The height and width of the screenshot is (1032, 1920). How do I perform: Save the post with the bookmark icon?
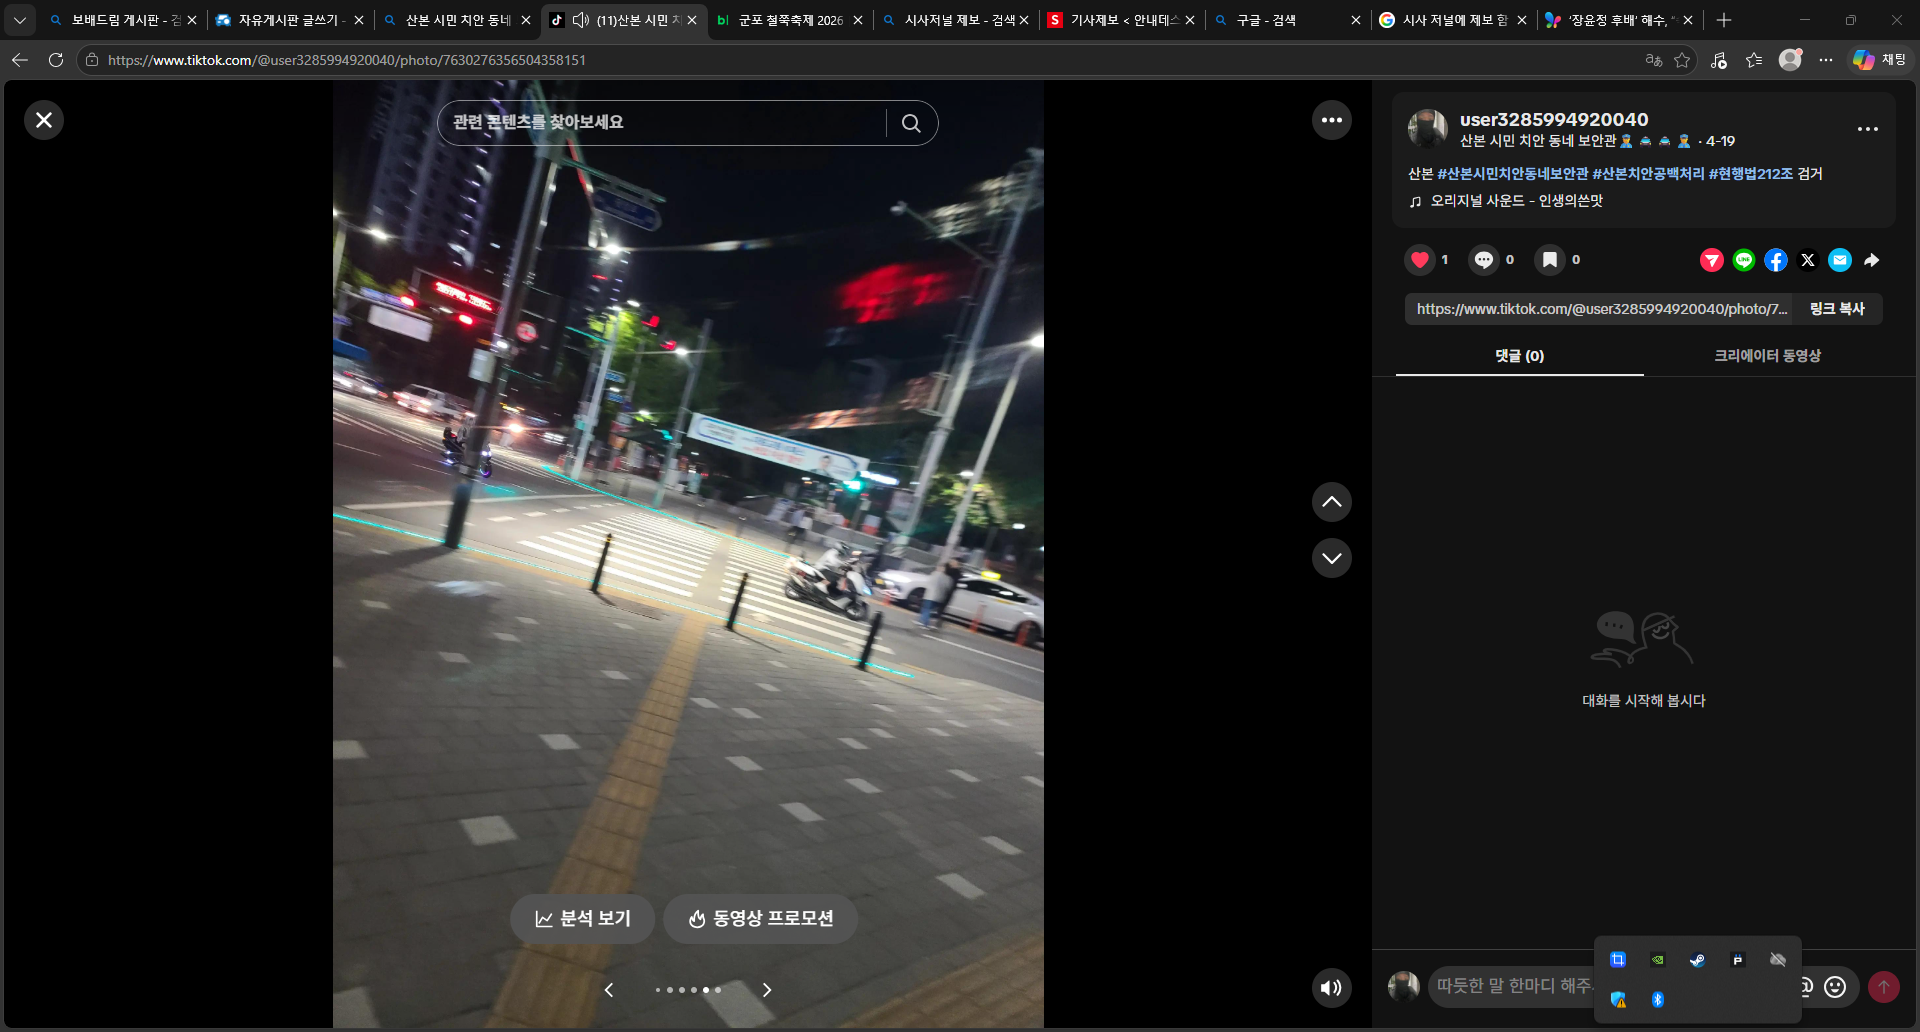[1550, 260]
